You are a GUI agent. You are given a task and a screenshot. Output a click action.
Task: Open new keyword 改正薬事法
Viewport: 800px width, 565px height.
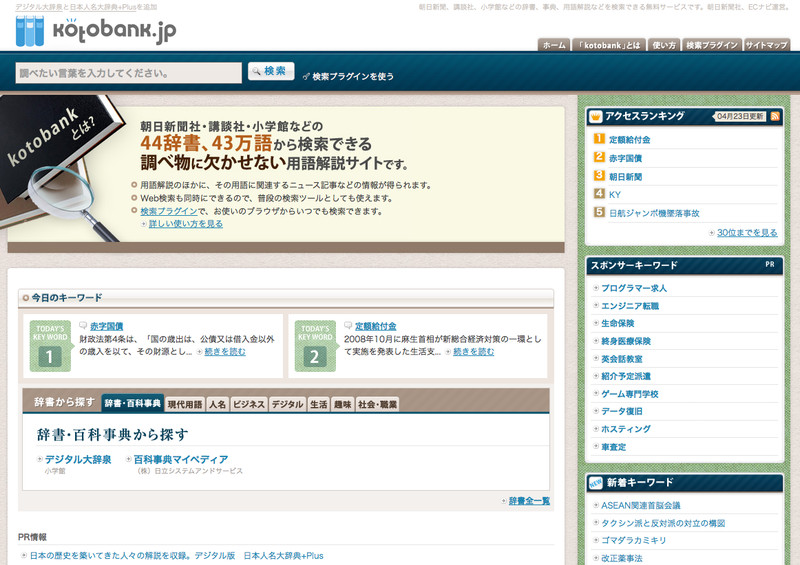click(x=622, y=558)
